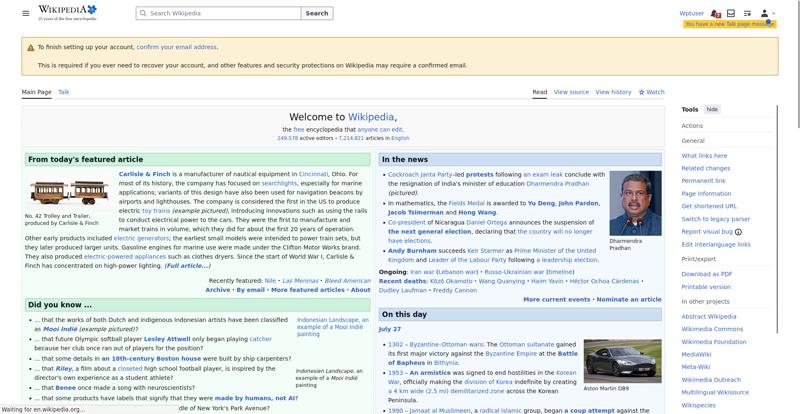Click the Watch star icon

tap(641, 92)
